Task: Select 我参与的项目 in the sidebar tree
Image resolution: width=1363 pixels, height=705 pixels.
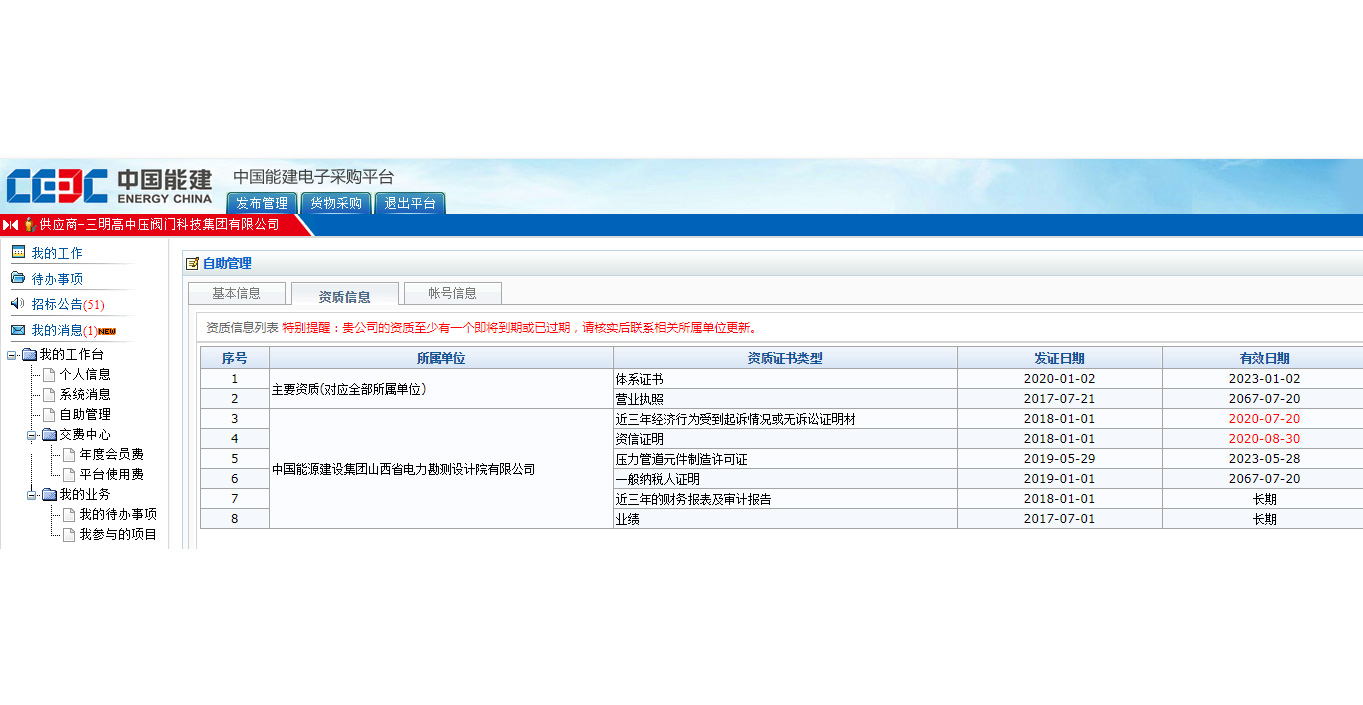Action: click(118, 534)
